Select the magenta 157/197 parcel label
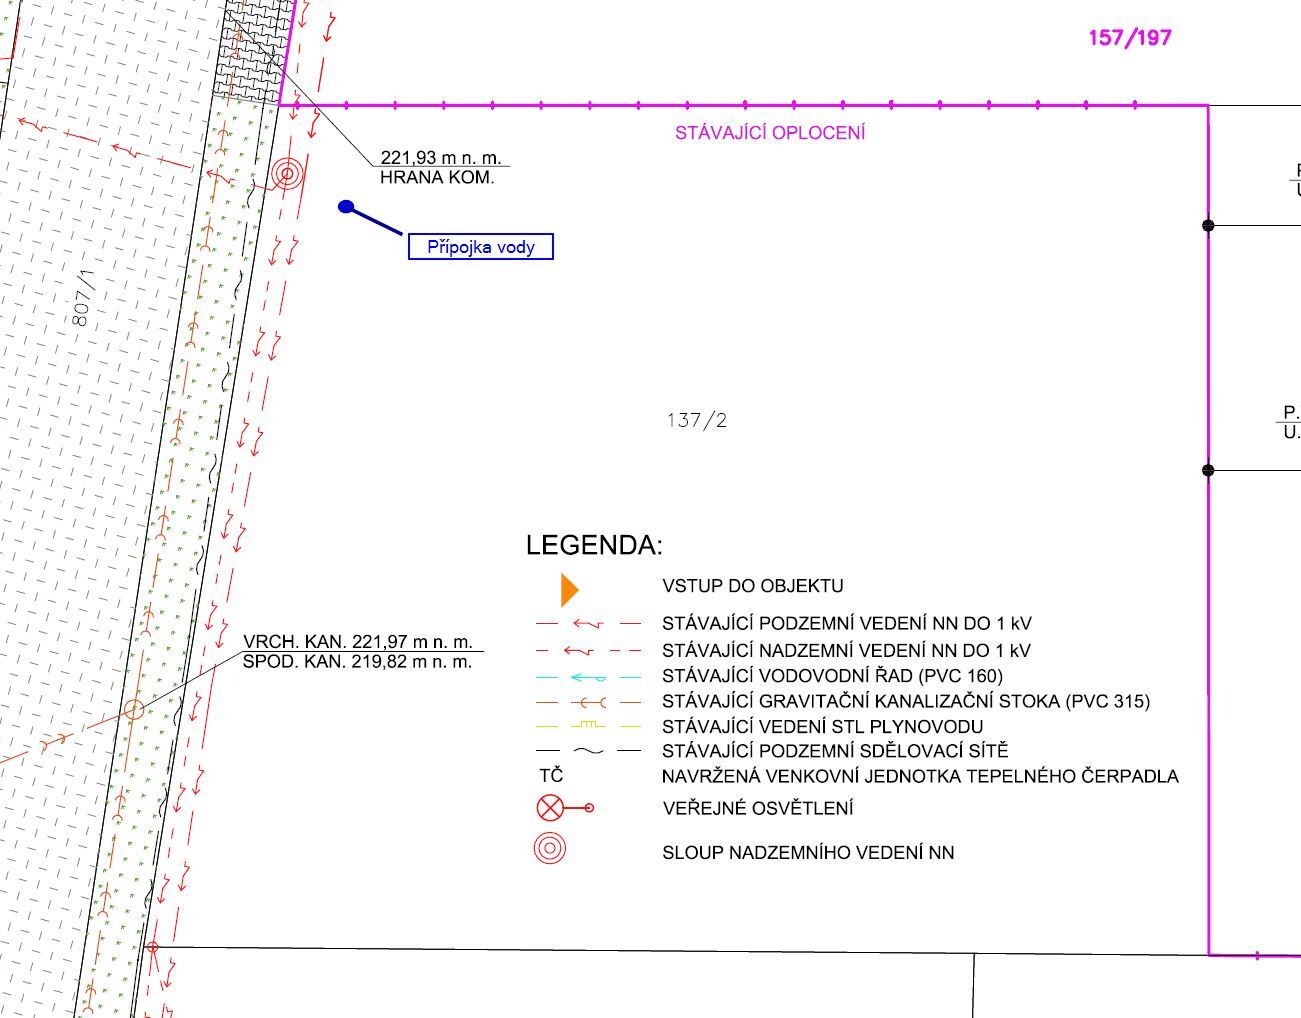1301x1018 pixels. (1130, 38)
